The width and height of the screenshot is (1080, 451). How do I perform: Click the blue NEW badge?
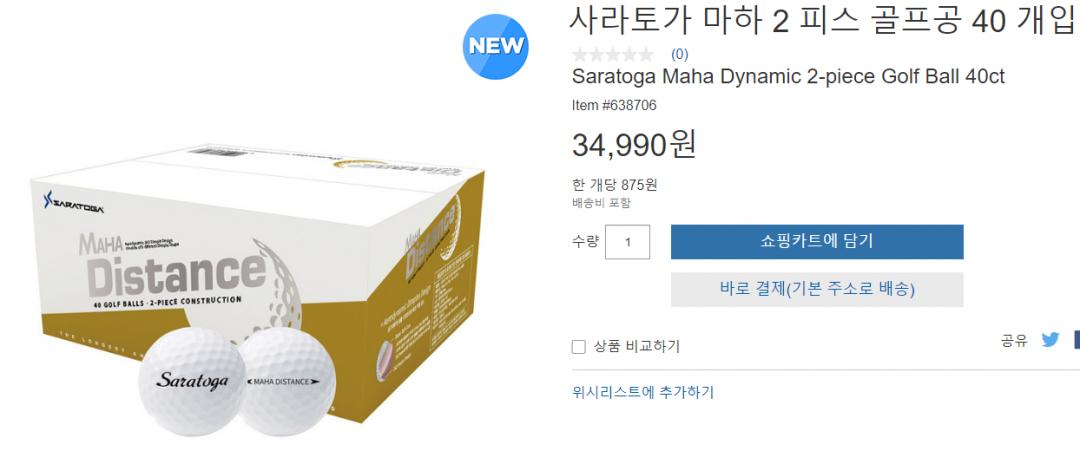pos(495,46)
